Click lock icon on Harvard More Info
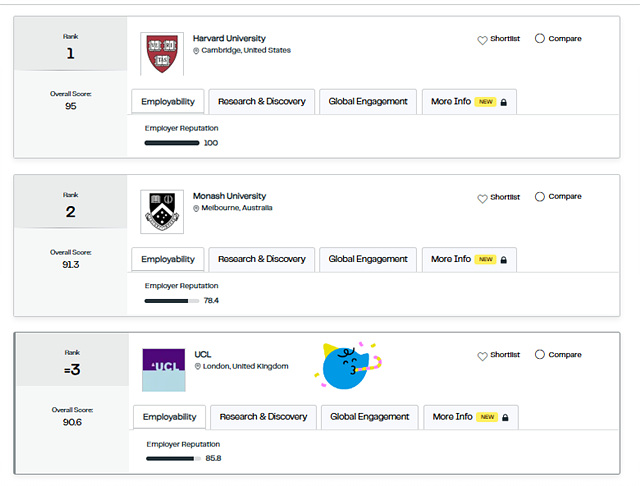The width and height of the screenshot is (640, 486). click(504, 102)
